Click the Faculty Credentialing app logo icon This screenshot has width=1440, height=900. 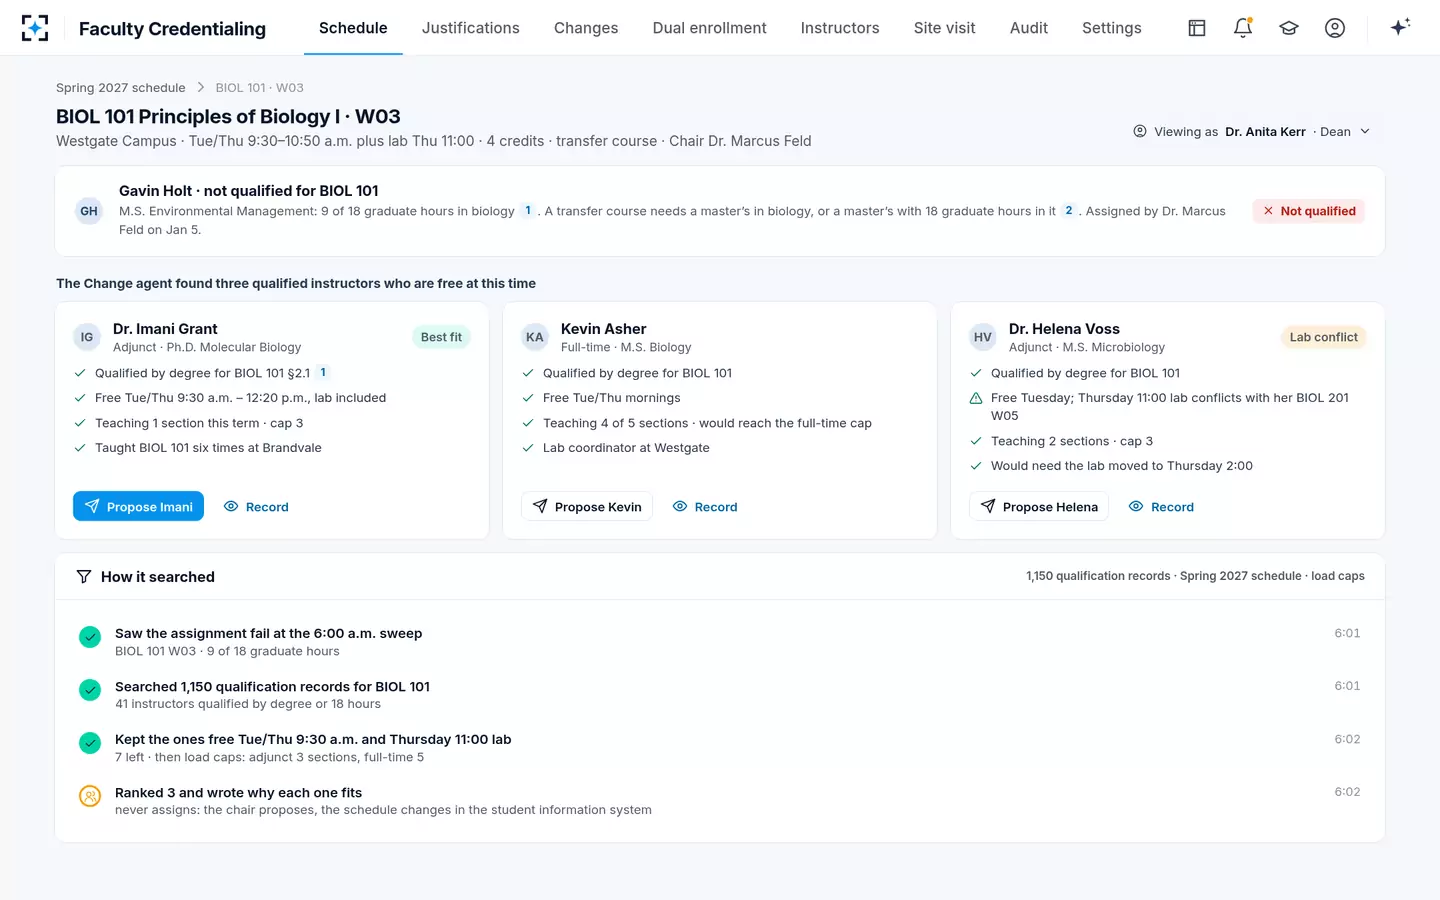(35, 28)
